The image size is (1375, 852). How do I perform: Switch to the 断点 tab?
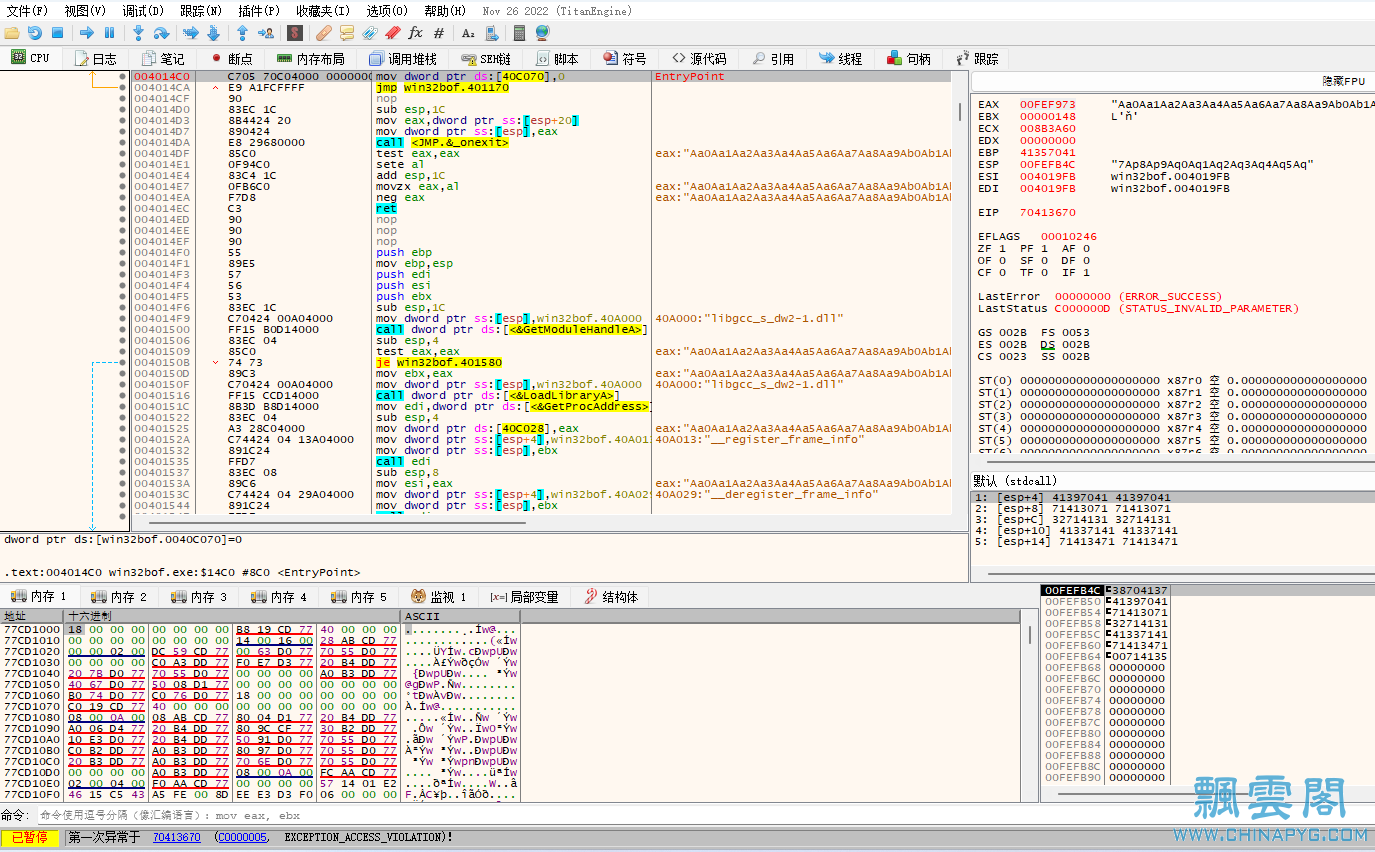[231, 59]
